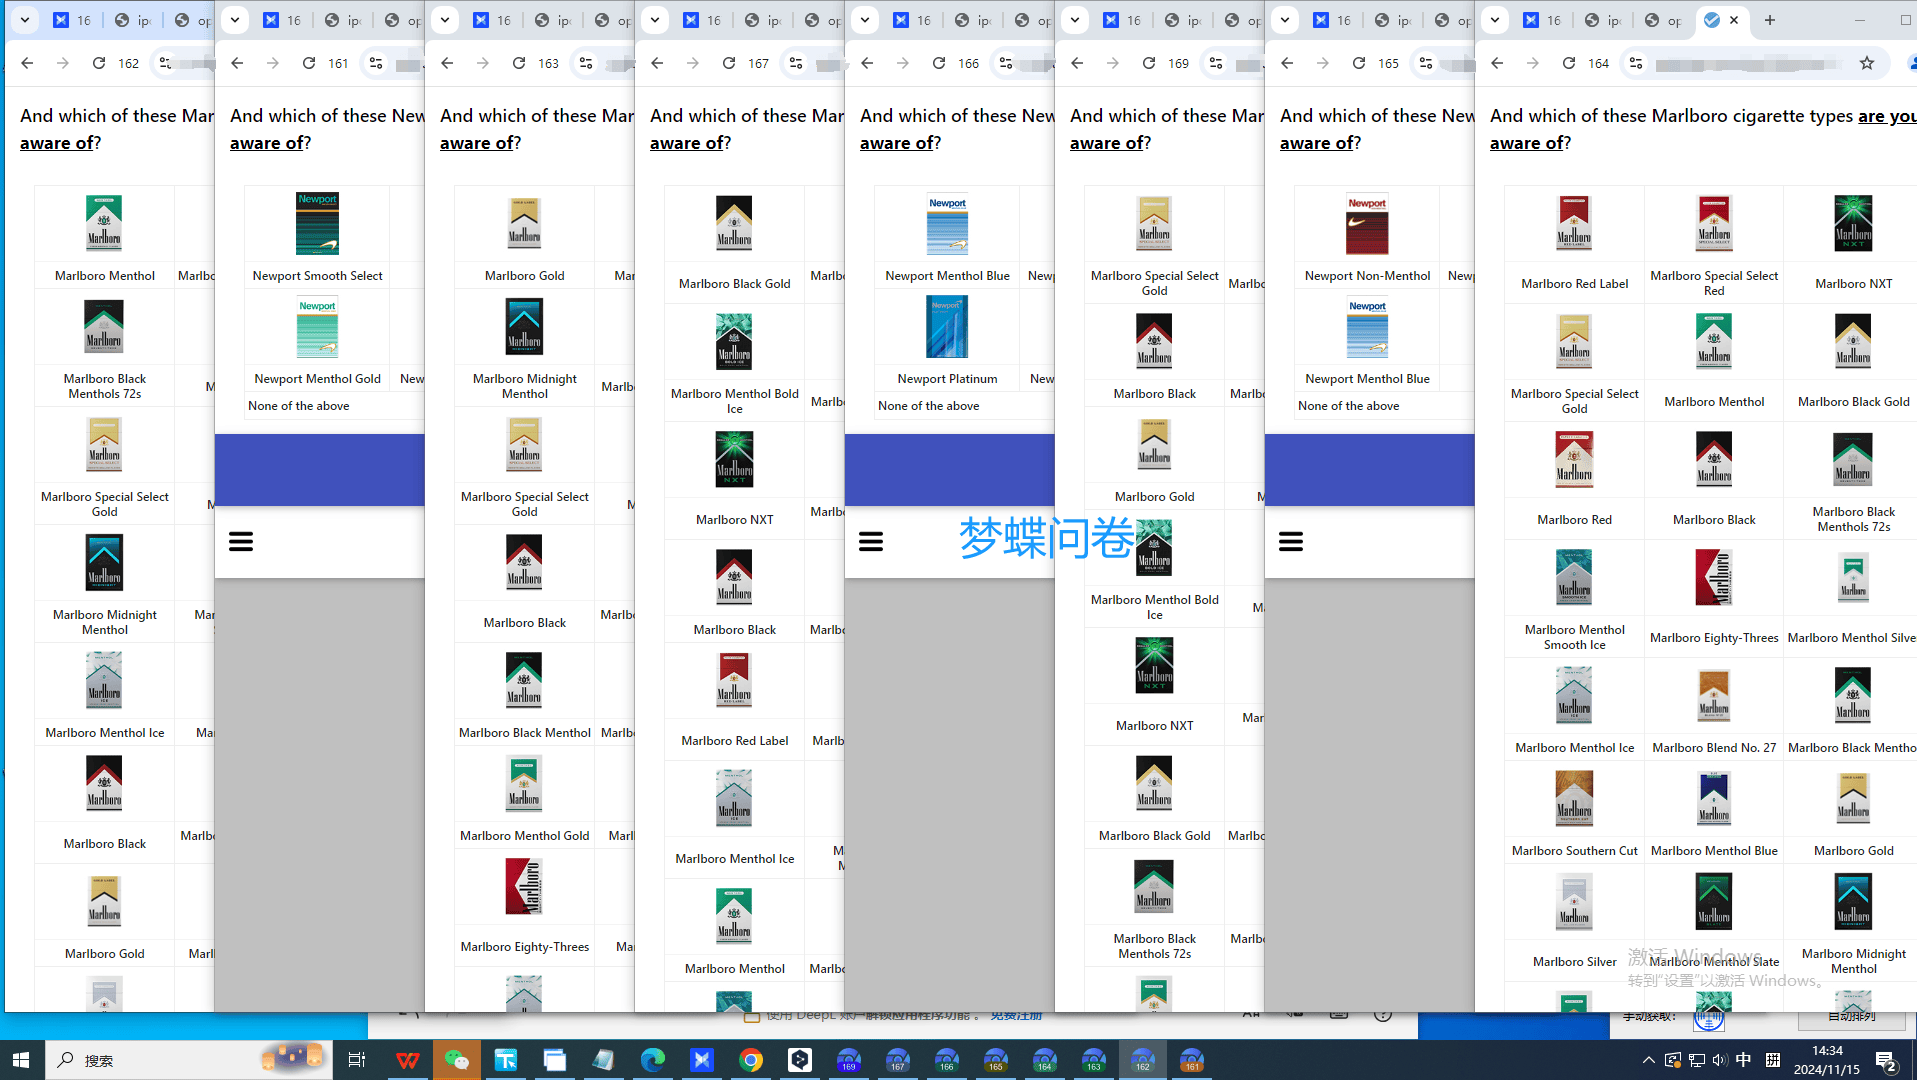Select Marlboro Menthol Smooth Ice option
1917x1080 pixels.
coord(1574,599)
